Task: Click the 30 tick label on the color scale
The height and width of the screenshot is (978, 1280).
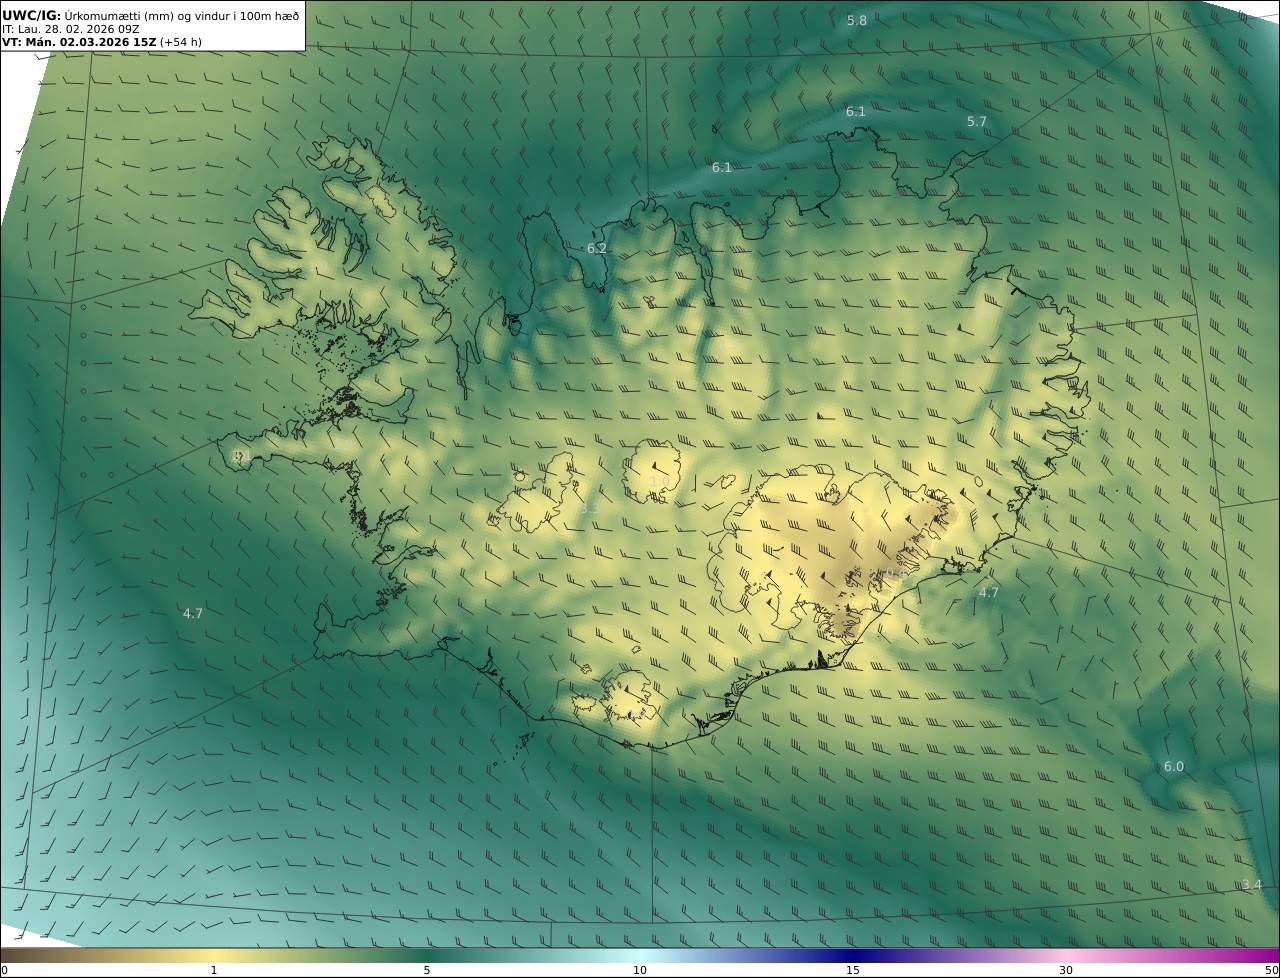Action: 1066,970
